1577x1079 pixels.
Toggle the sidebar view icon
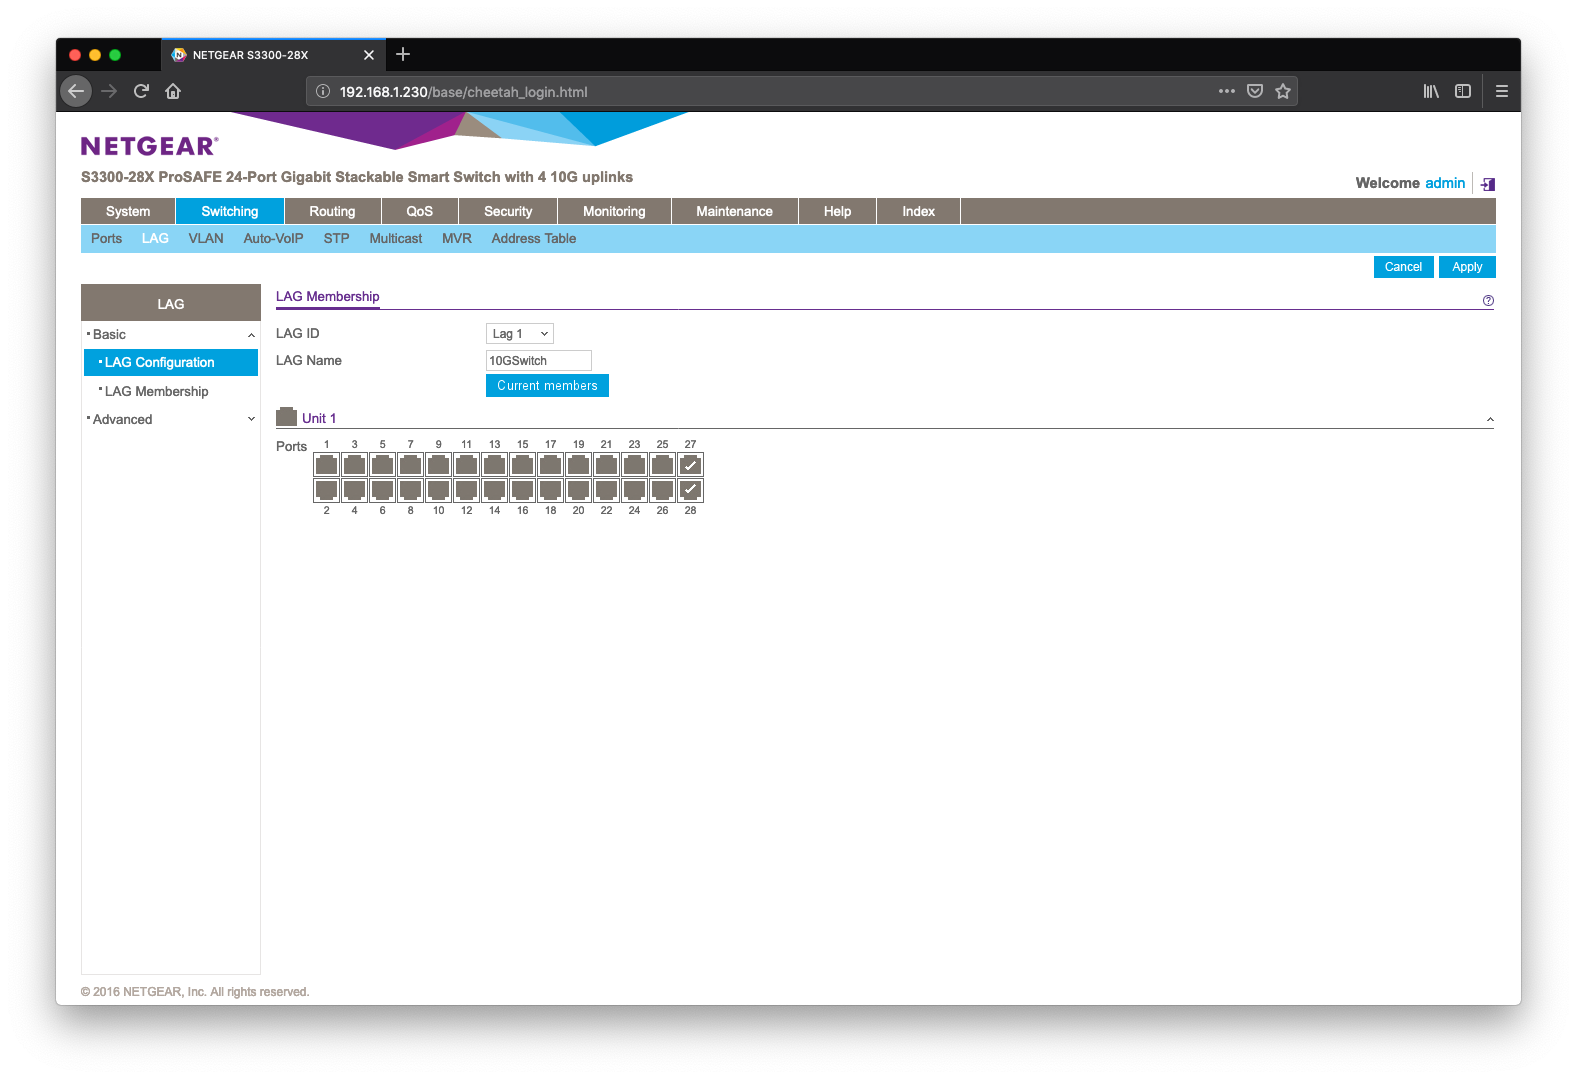tap(1463, 91)
